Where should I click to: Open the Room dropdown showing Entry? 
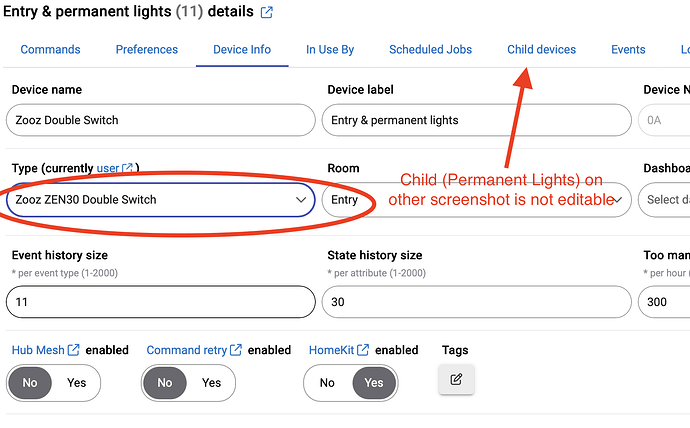478,200
